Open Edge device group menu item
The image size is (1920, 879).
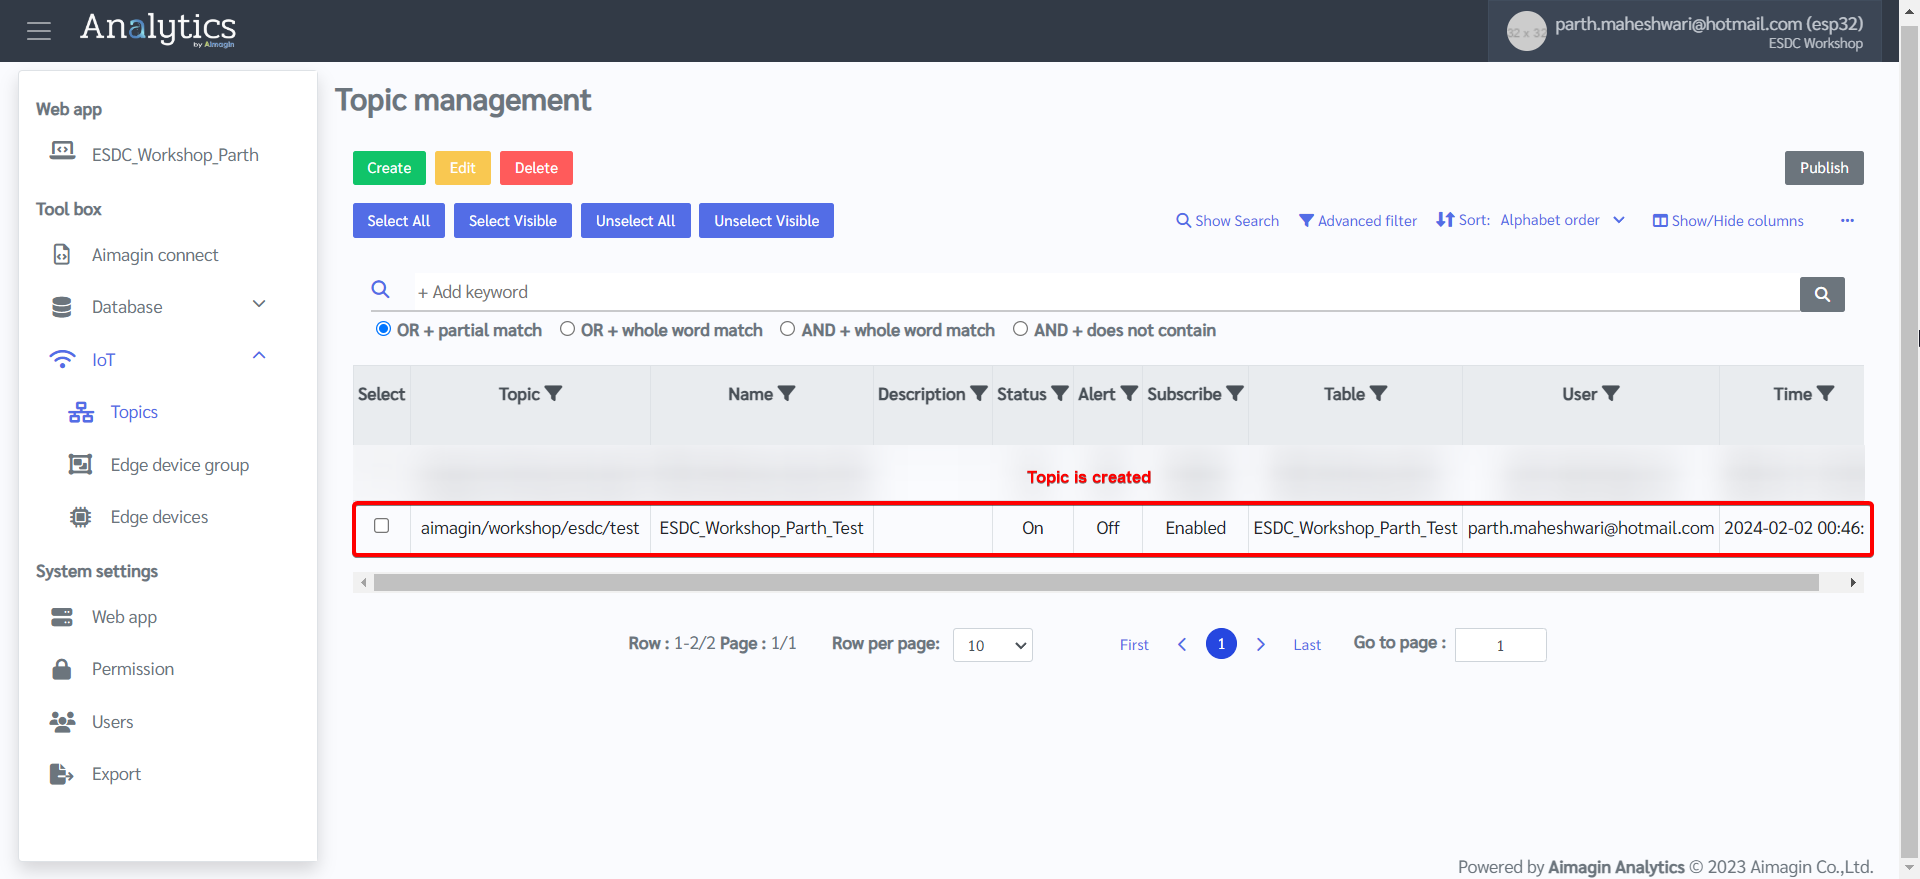[180, 465]
